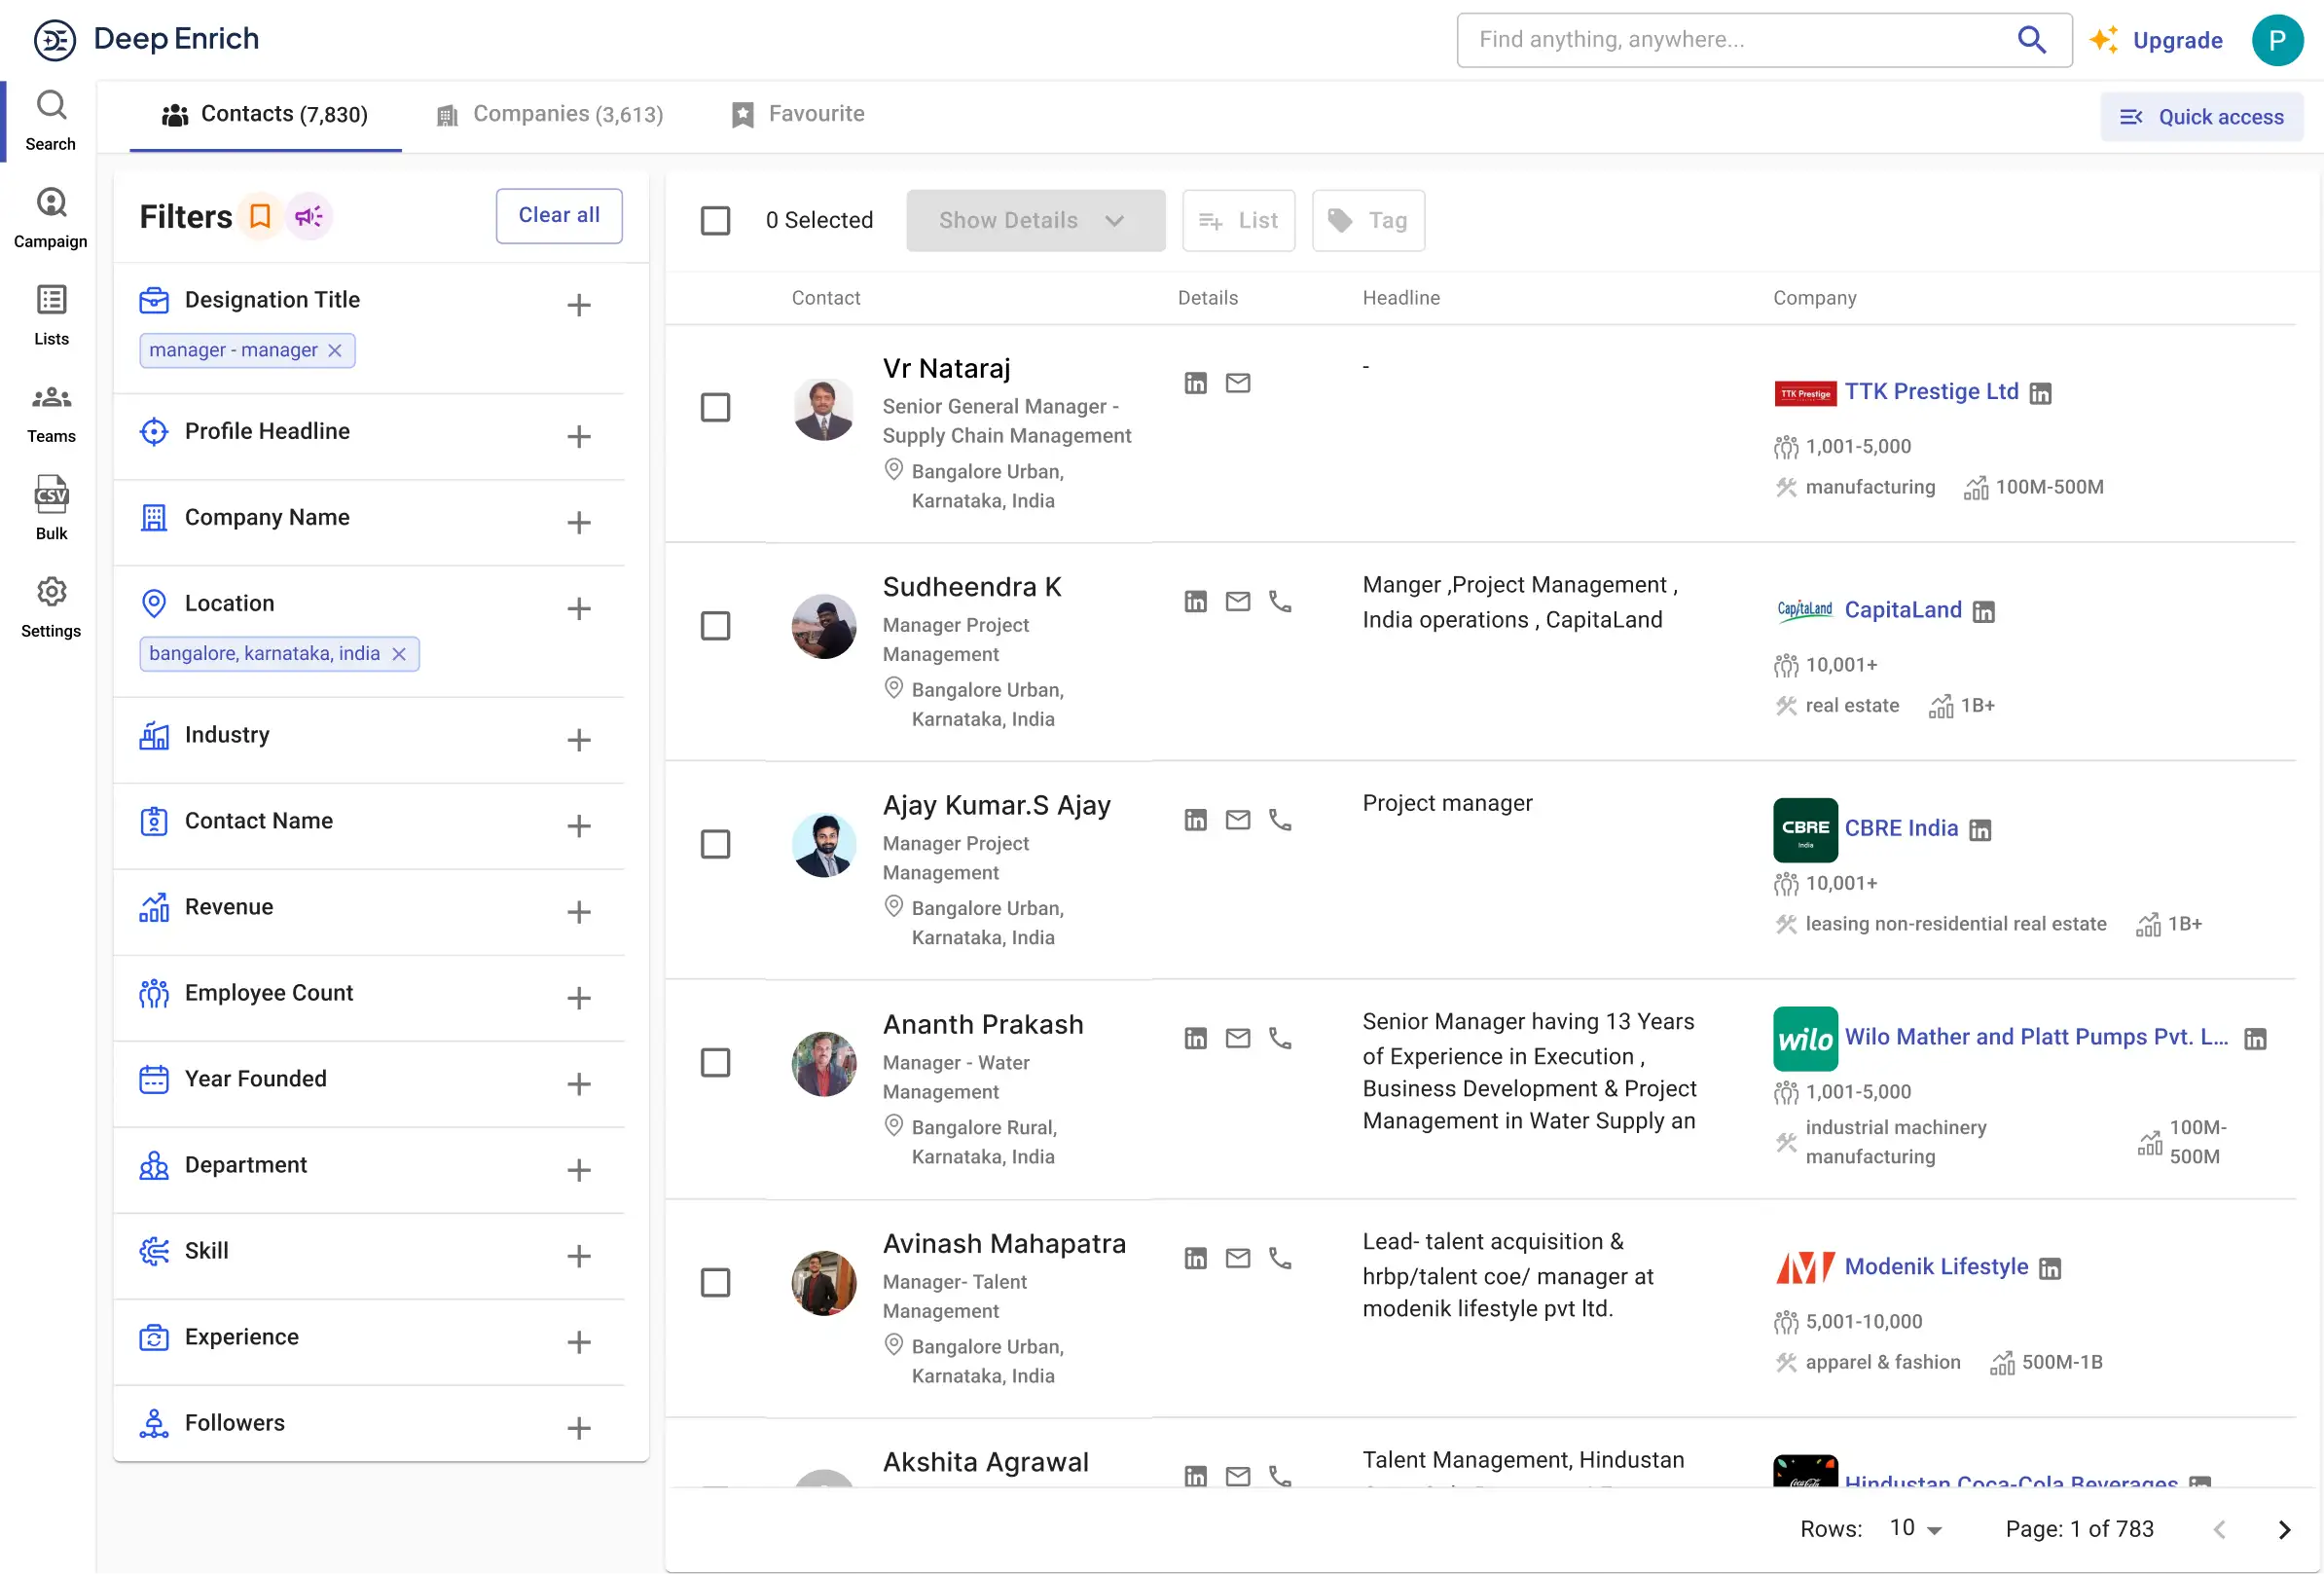Check the box for Vr Nataraj
This screenshot has width=2324, height=1574.
pyautogui.click(x=715, y=407)
